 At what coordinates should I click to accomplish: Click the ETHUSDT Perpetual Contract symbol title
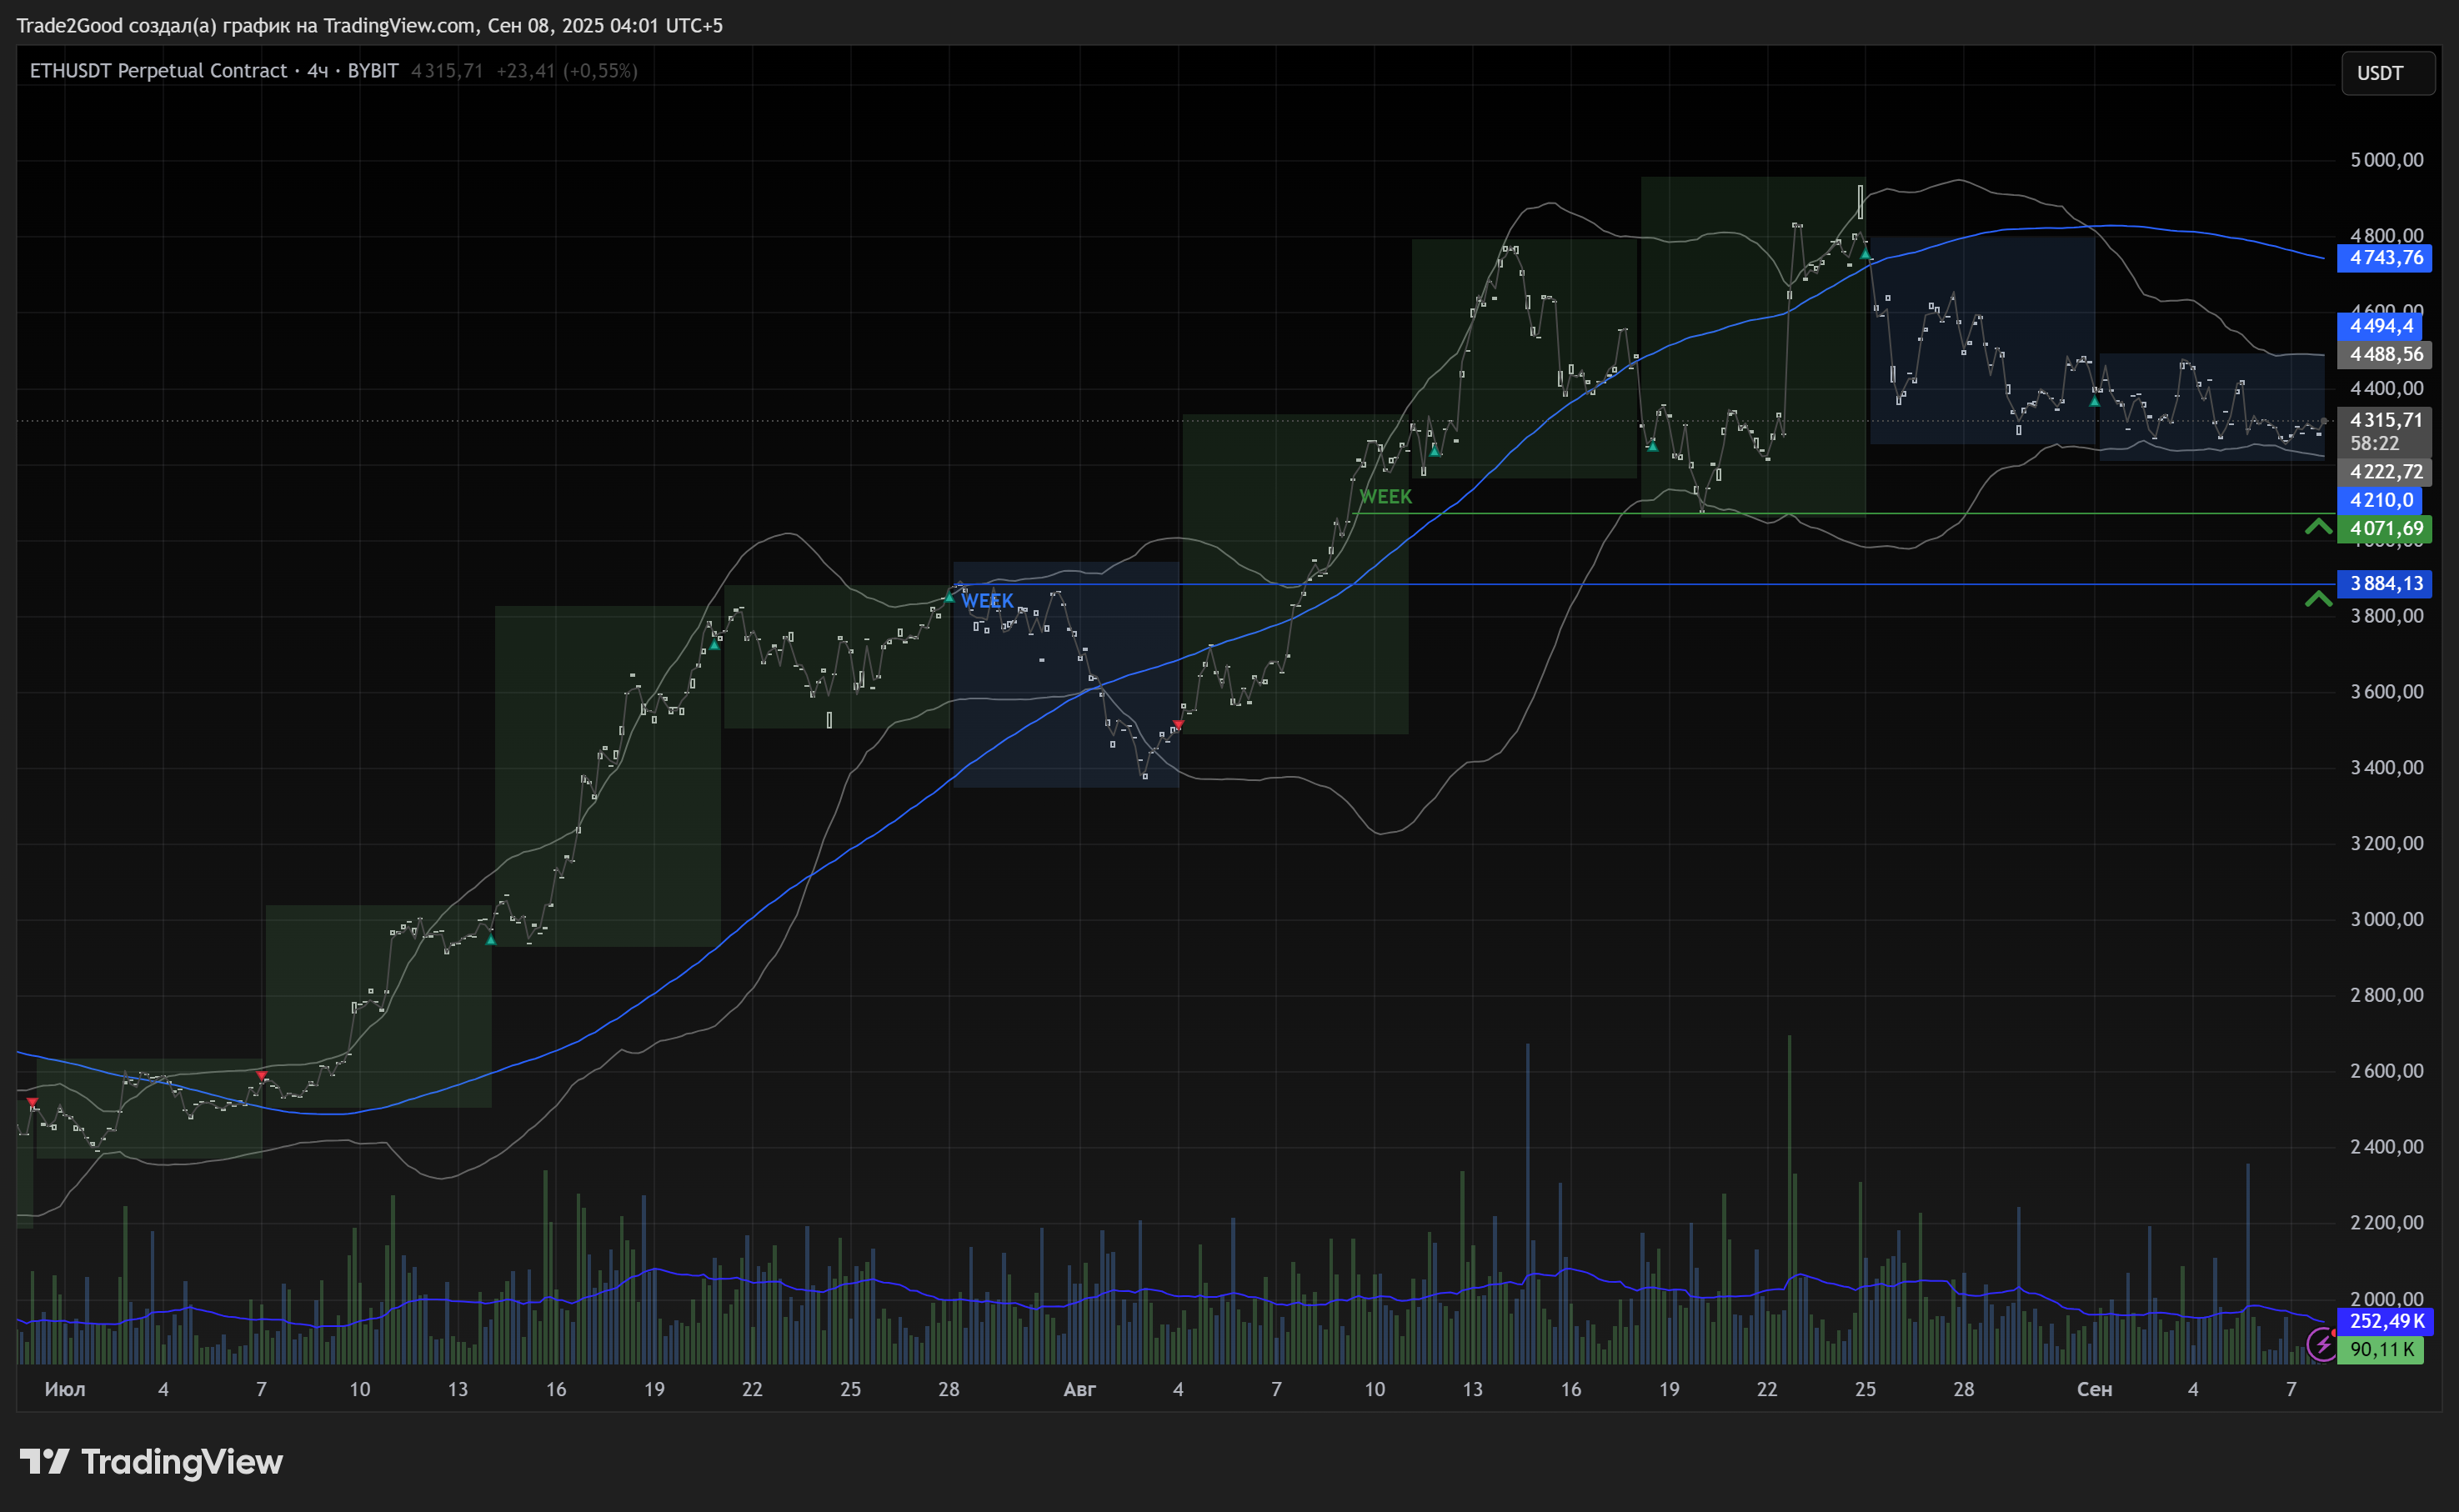(x=158, y=71)
